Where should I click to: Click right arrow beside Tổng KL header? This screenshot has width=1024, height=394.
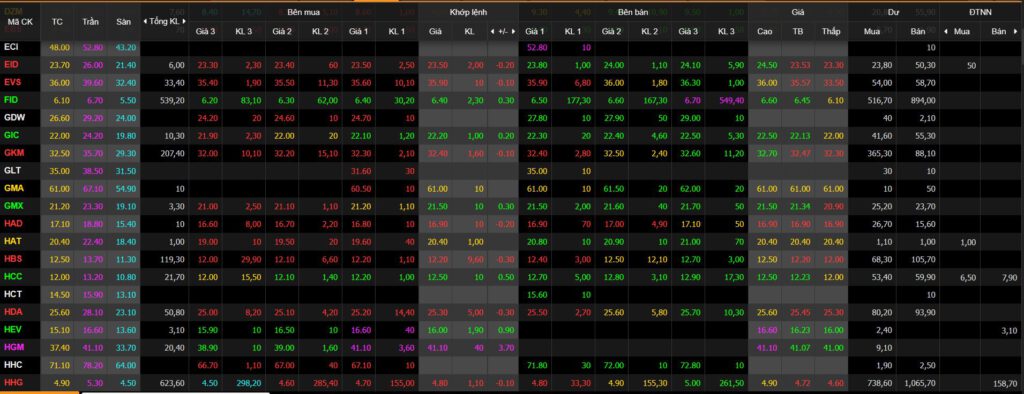click(184, 22)
